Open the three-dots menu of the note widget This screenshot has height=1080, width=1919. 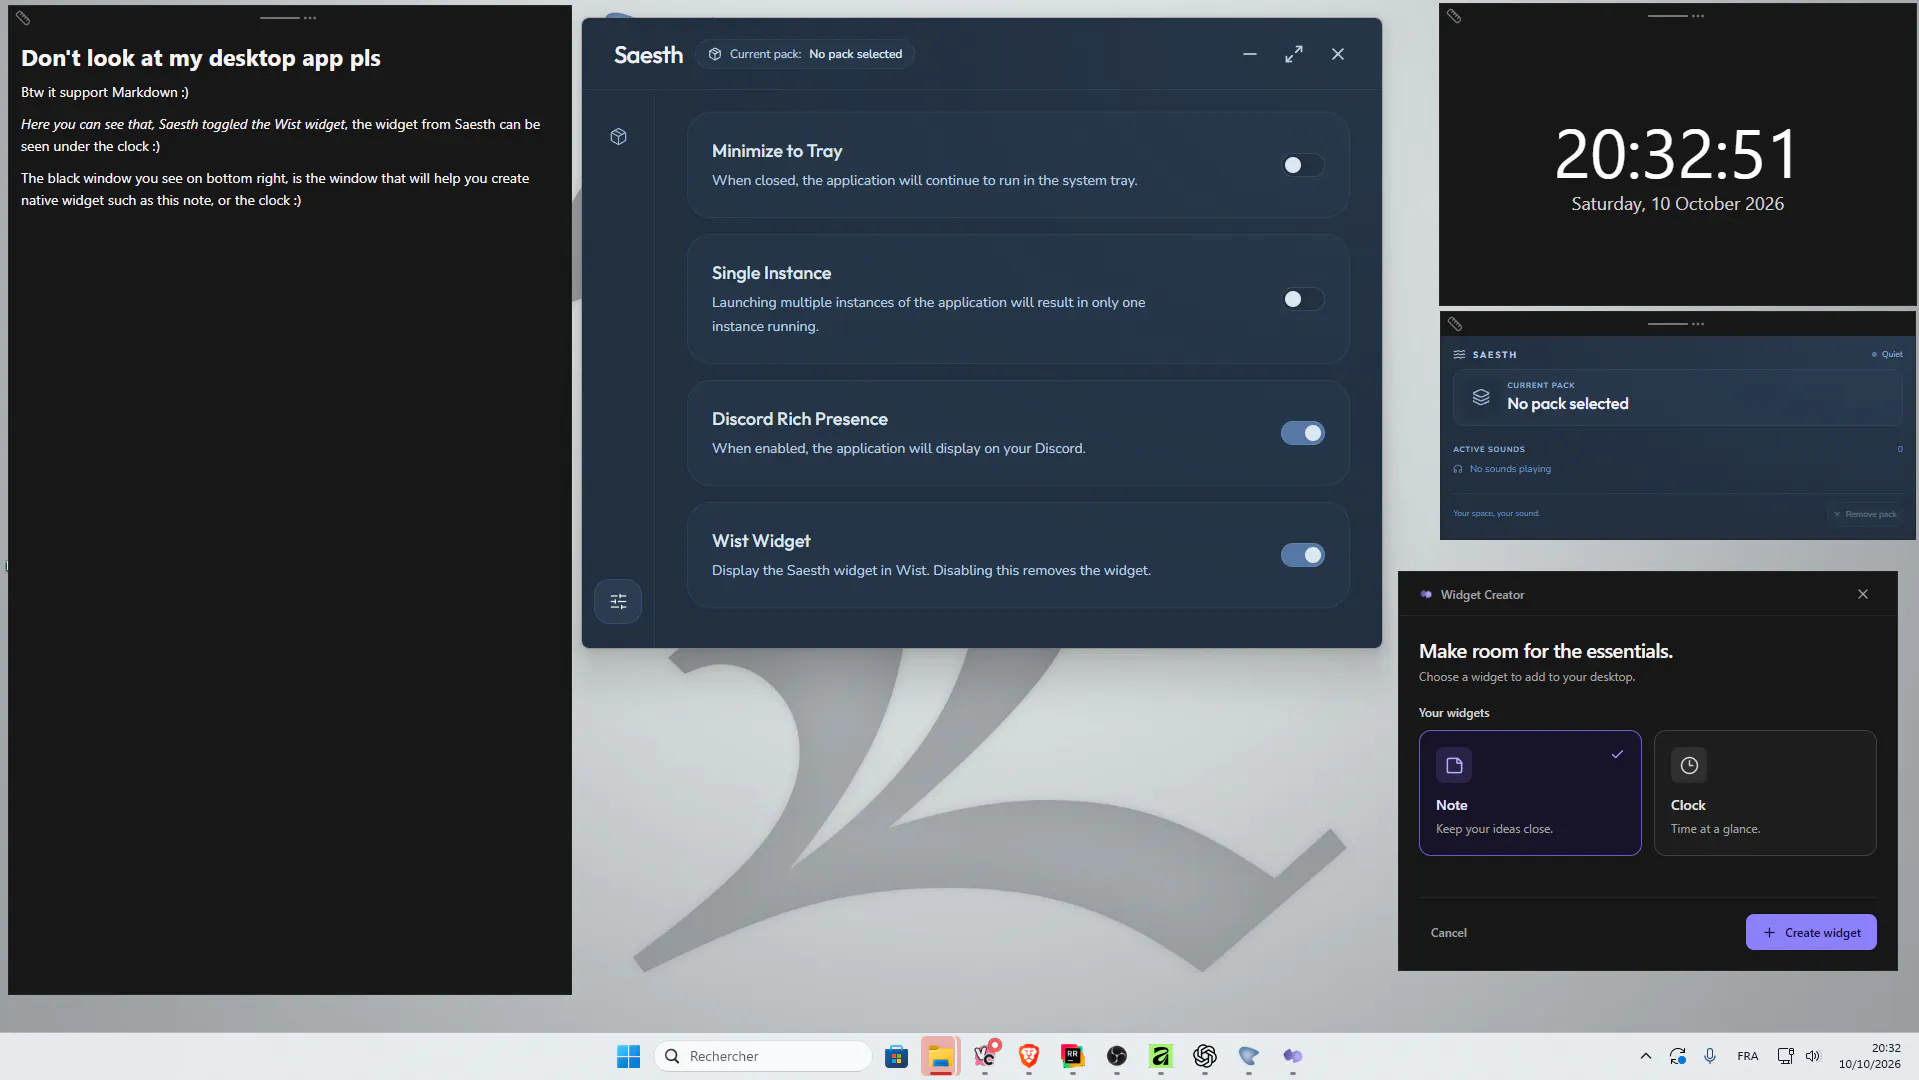click(x=310, y=18)
